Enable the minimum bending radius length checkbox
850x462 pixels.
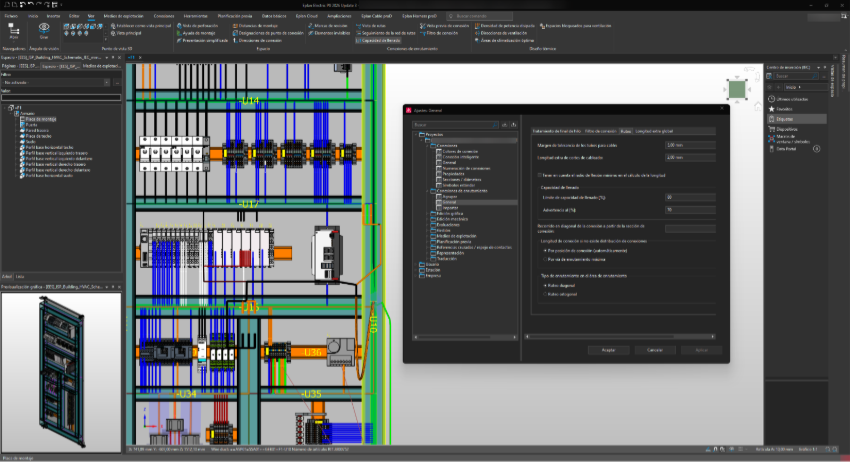[539, 175]
